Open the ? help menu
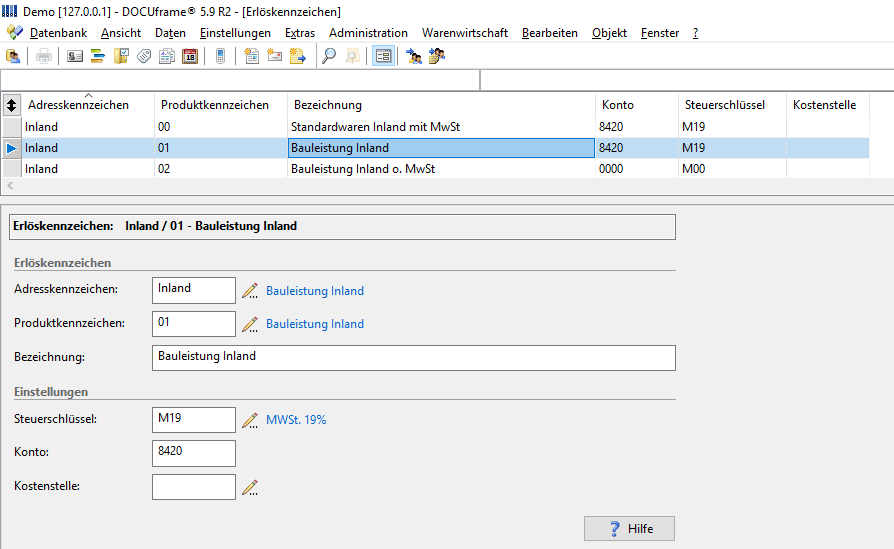Viewport: 894px width, 549px height. [x=695, y=33]
